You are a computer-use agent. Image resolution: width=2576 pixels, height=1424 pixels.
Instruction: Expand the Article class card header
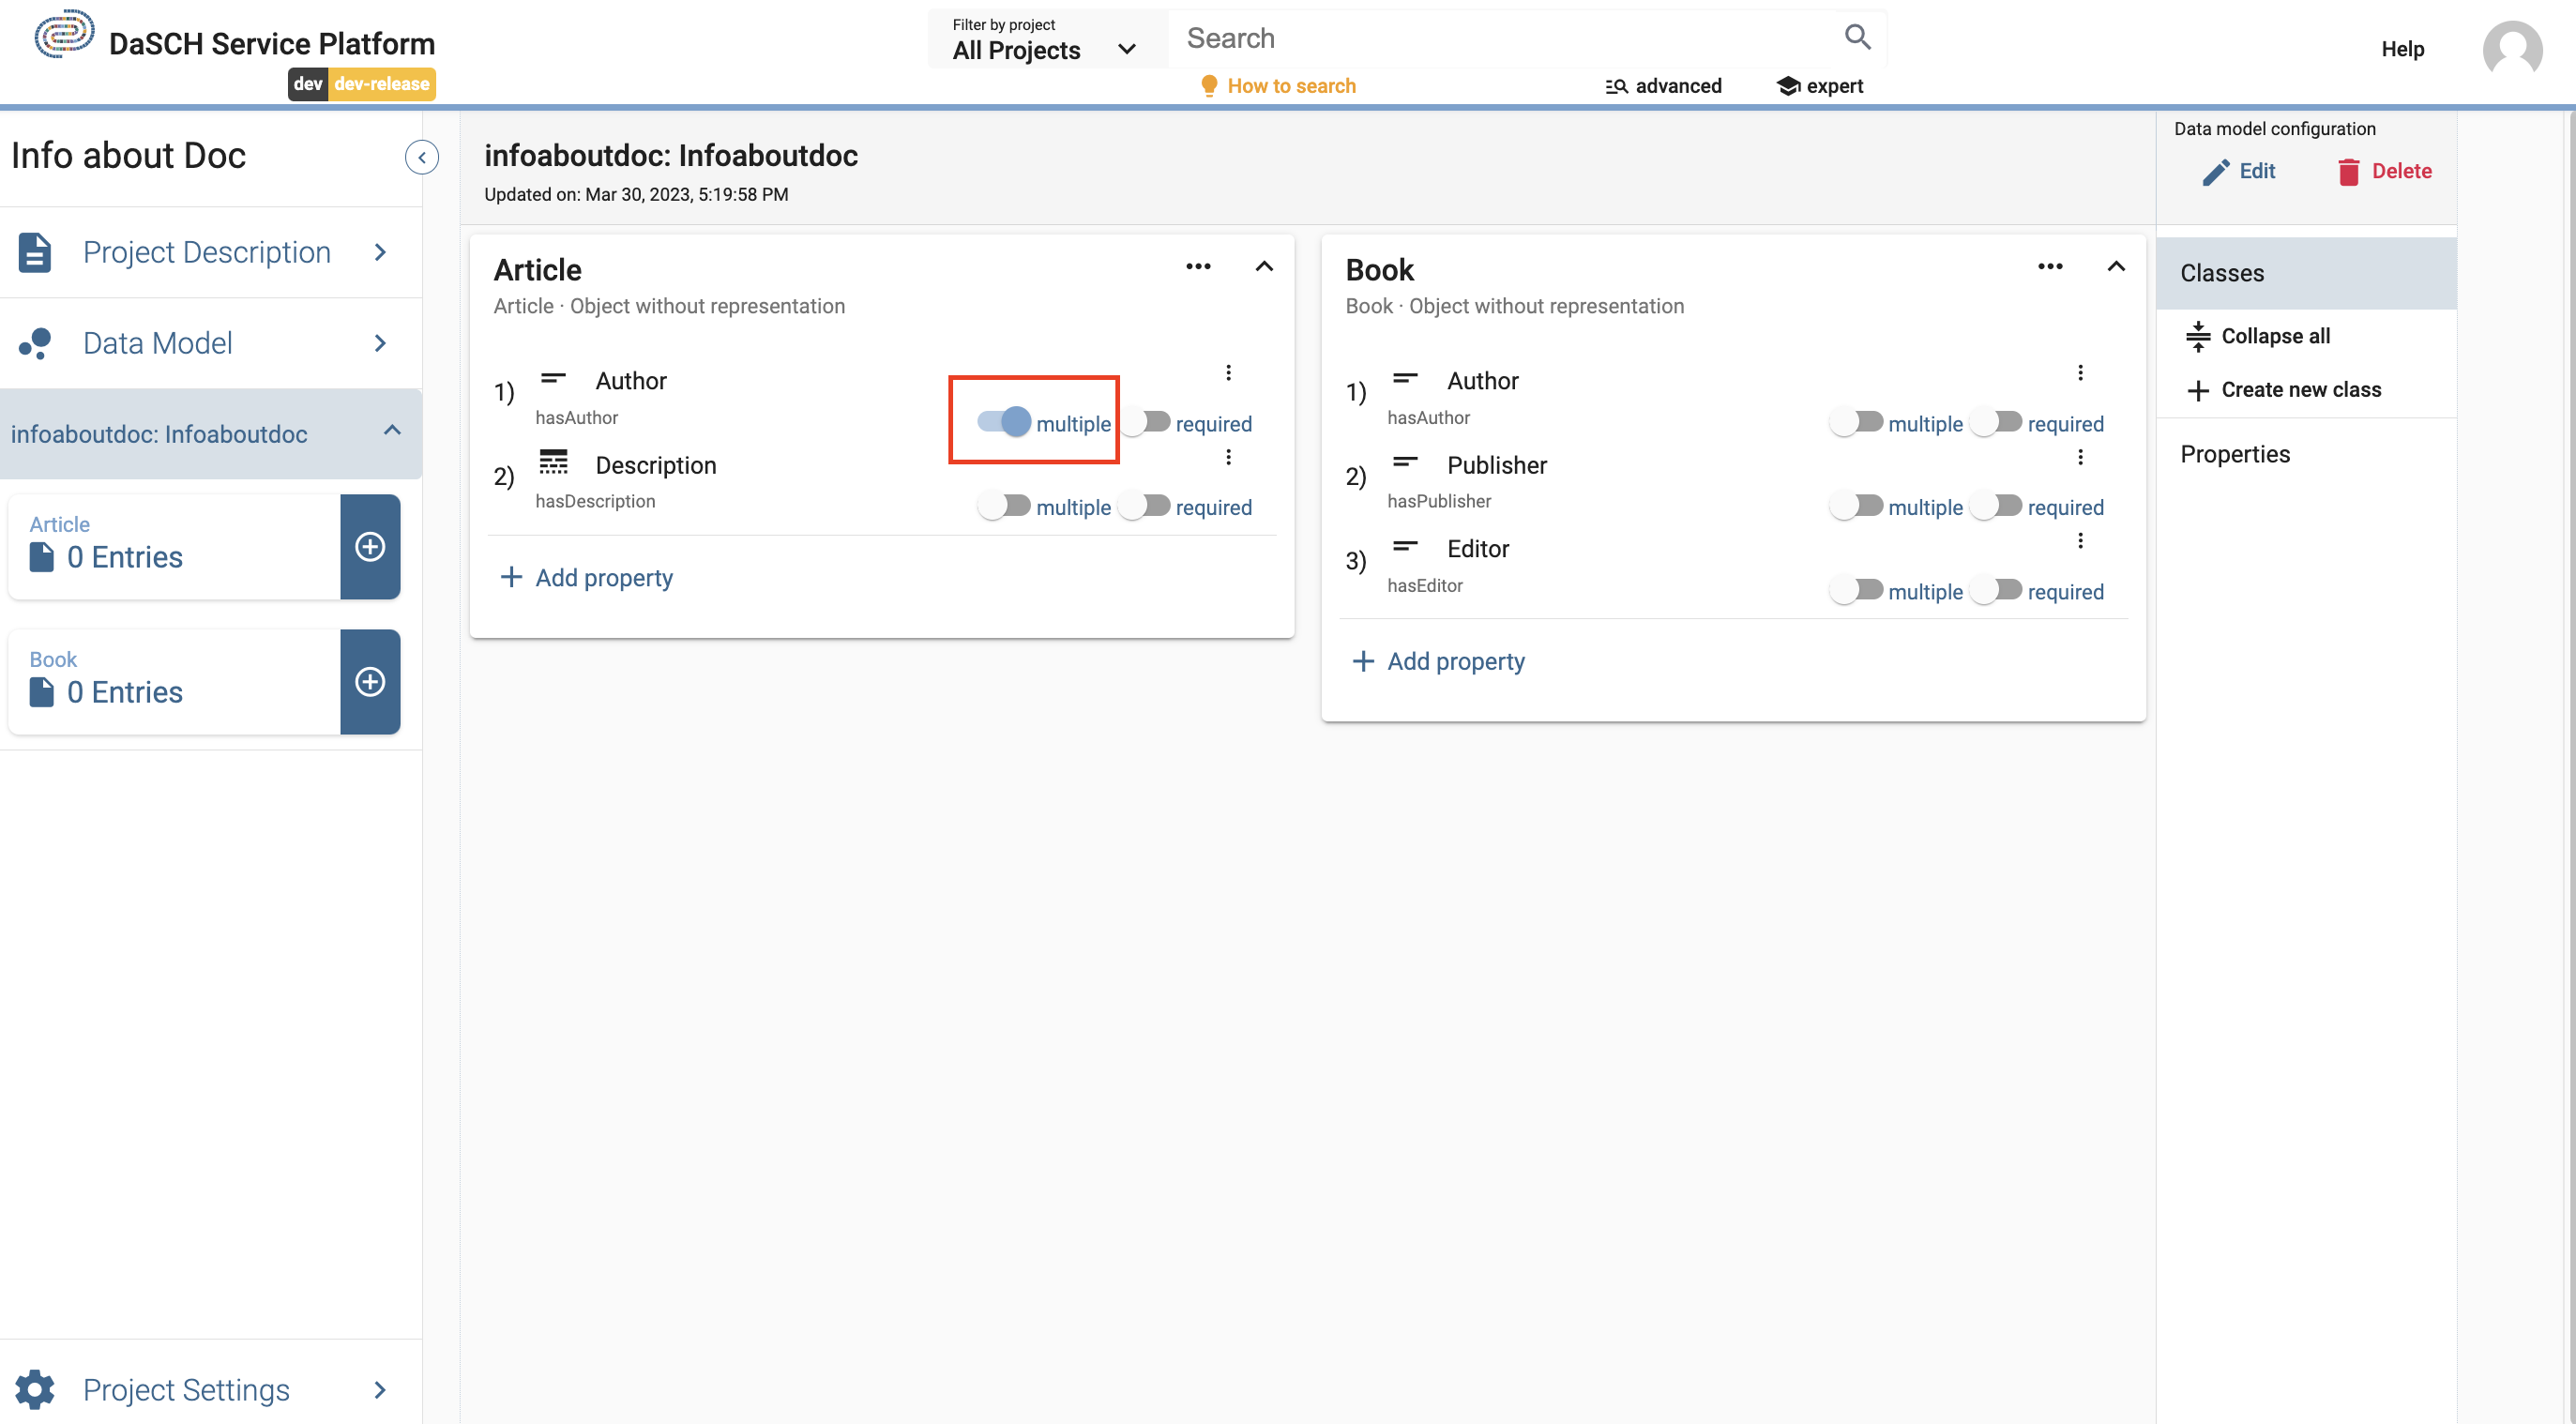tap(1265, 268)
